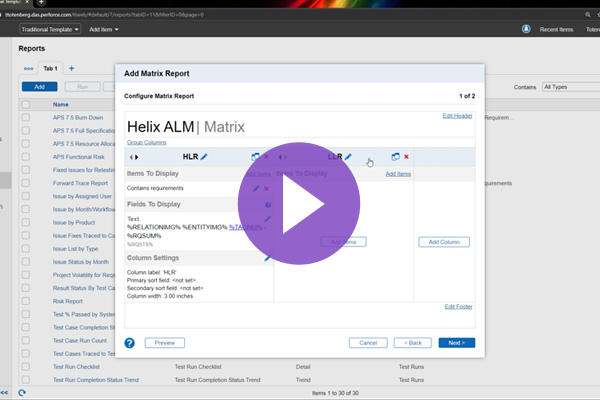600x400 pixels.
Task: Click the blue Add button
Action: [x=39, y=87]
